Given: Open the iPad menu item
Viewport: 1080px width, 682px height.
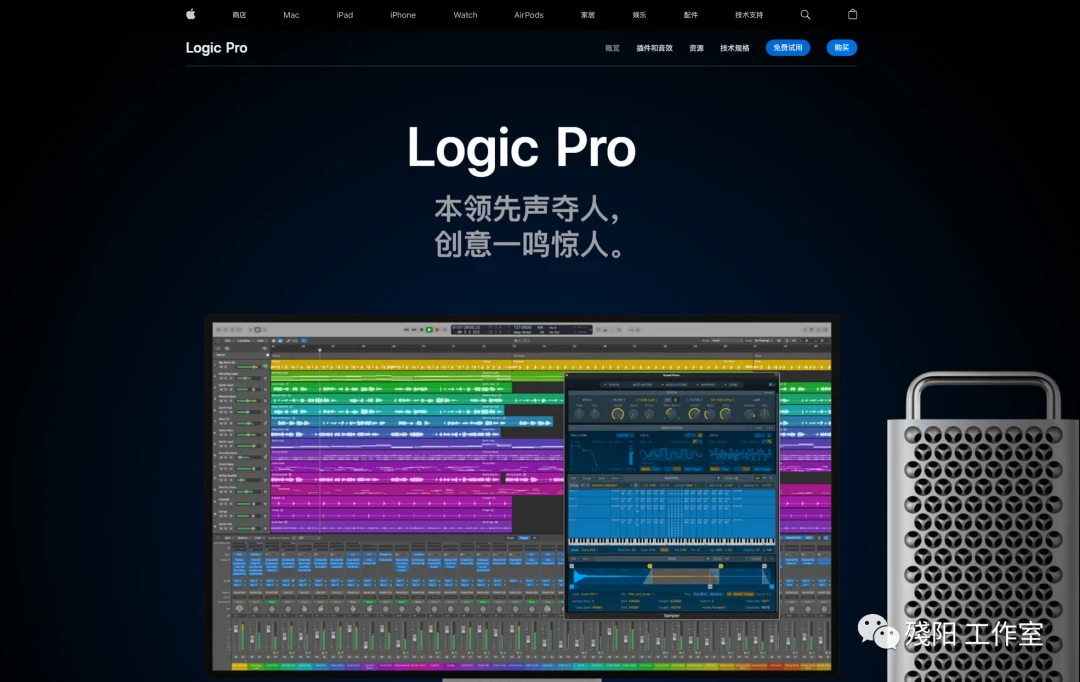Looking at the screenshot, I should pyautogui.click(x=345, y=15).
